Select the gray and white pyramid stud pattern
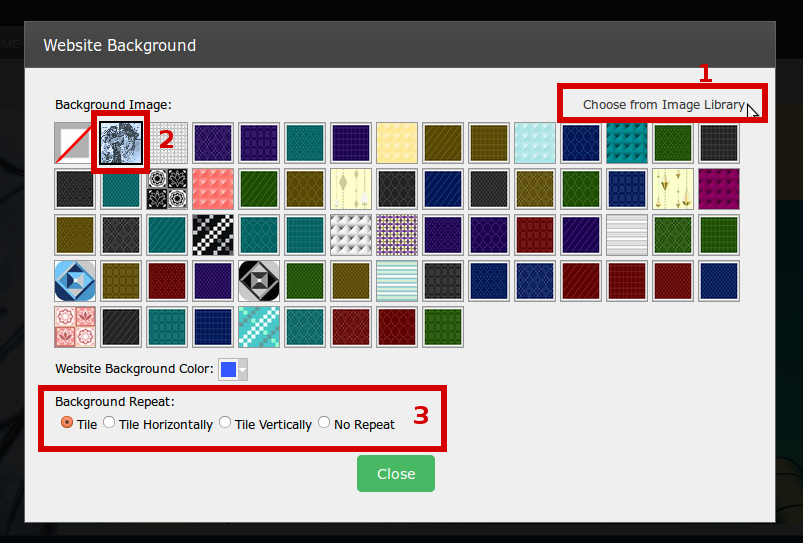 (351, 235)
